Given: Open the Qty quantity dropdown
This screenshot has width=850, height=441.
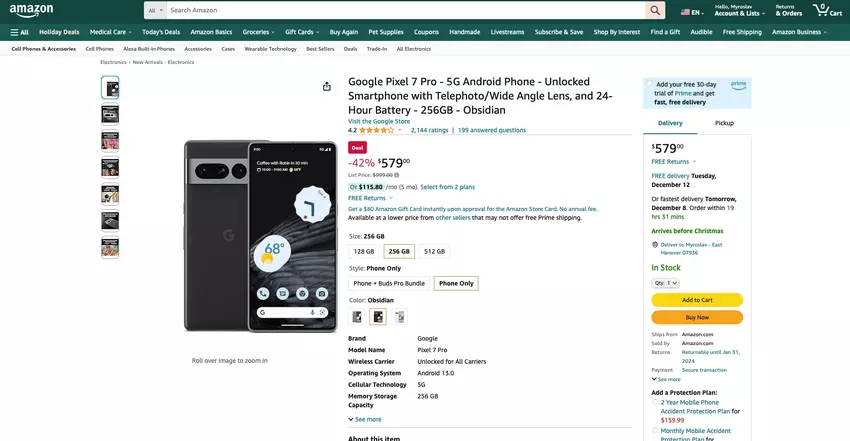Looking at the screenshot, I should 666,283.
